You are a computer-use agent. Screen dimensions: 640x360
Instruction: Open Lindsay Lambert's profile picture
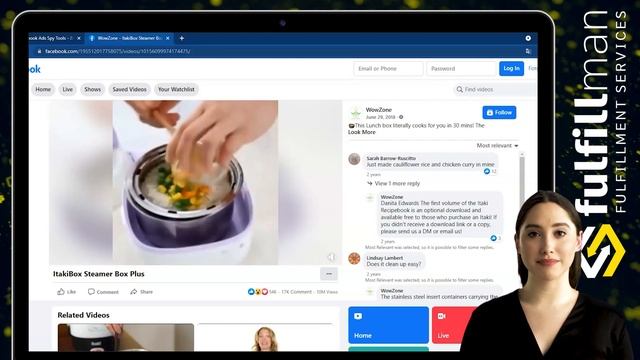354,258
